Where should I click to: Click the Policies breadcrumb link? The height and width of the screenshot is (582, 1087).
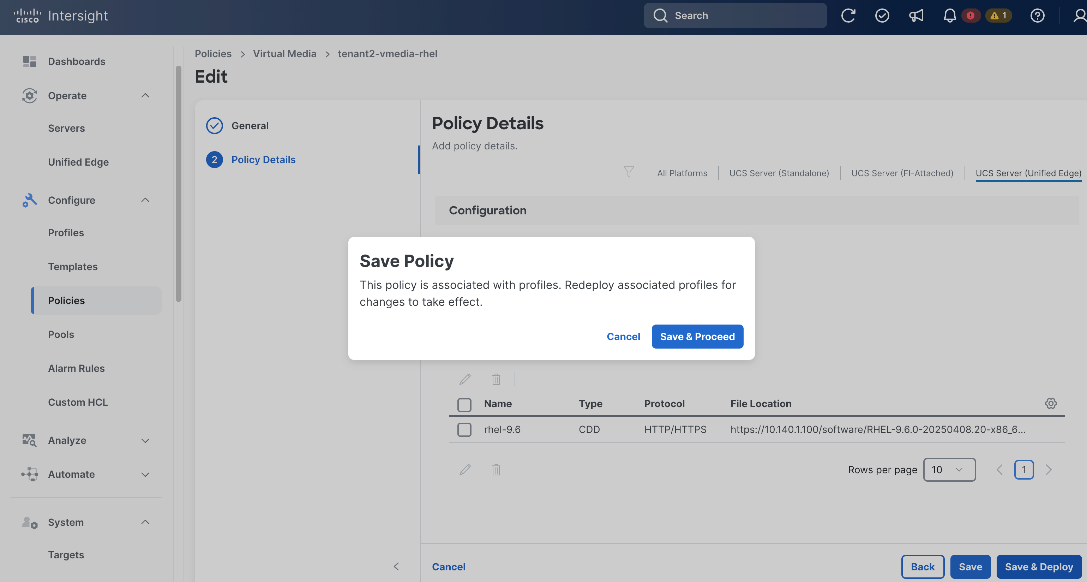[213, 53]
